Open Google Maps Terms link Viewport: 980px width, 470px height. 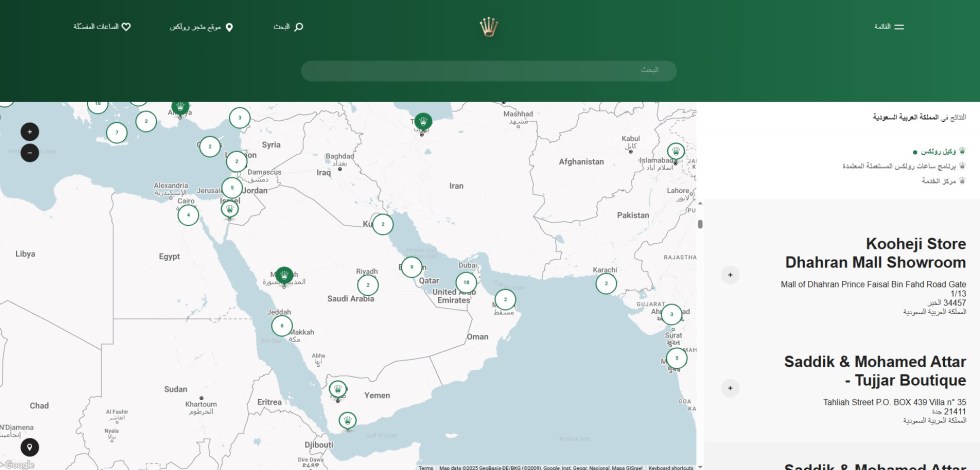(x=426, y=467)
